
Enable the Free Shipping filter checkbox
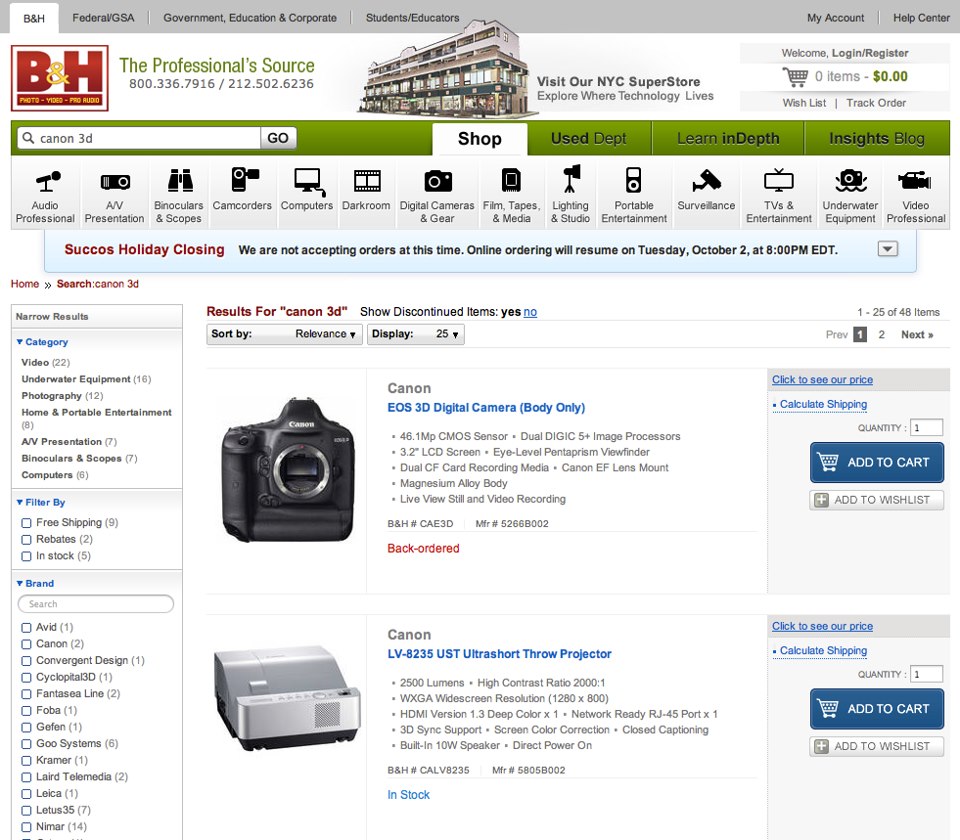27,523
